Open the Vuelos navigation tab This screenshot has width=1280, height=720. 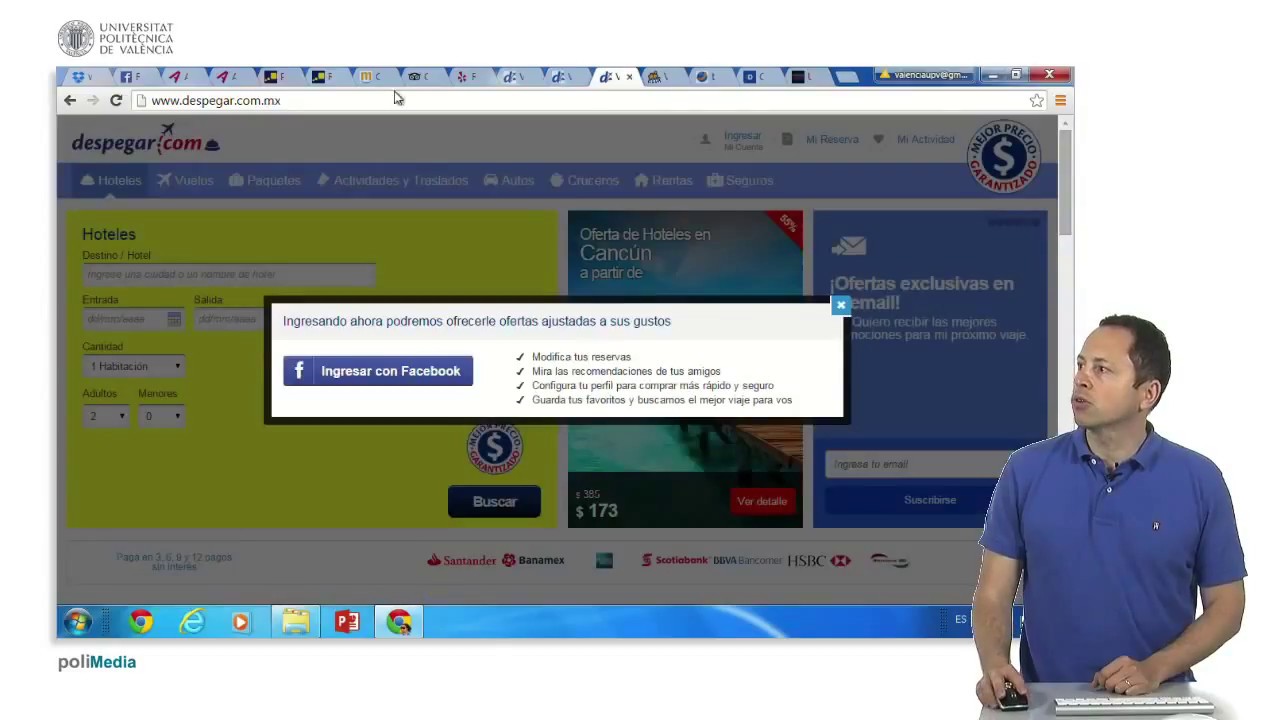pos(185,181)
